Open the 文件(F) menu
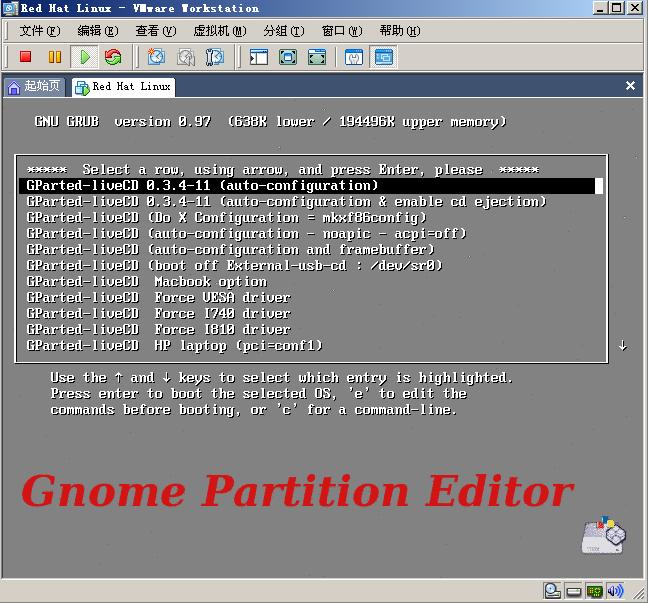648x603 pixels. 40,31
